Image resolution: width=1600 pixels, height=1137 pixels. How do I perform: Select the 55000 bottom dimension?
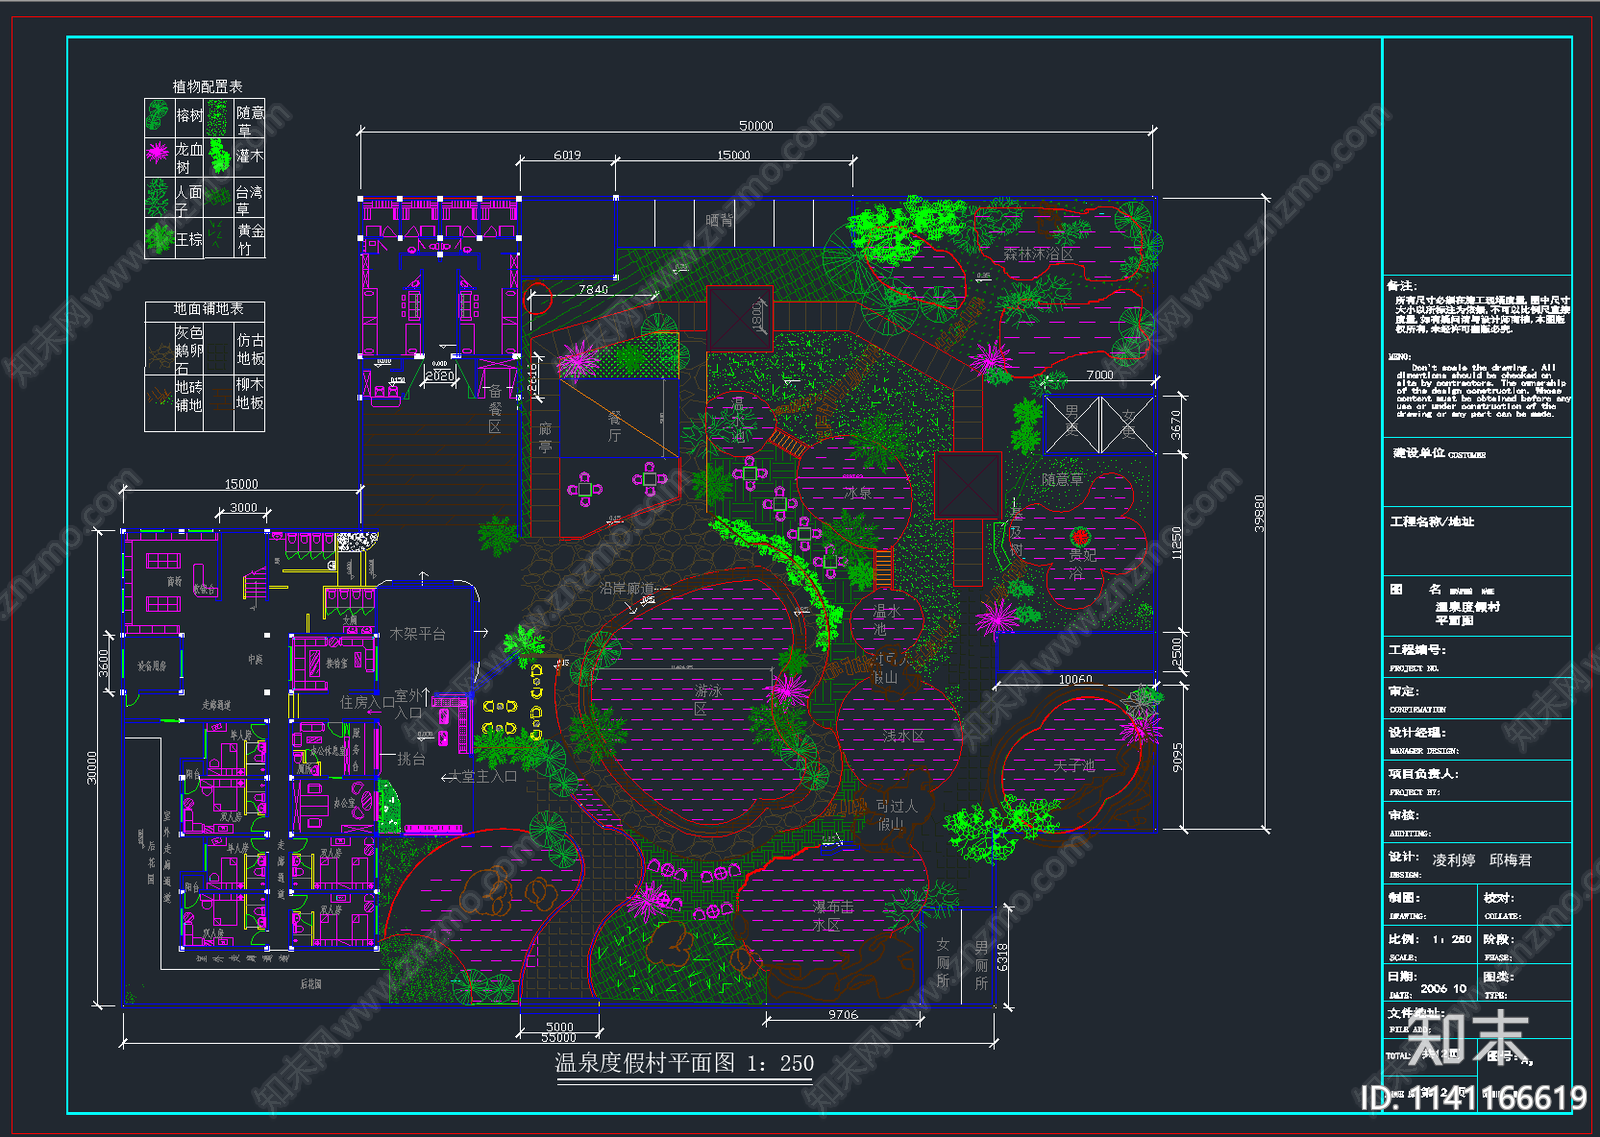[x=559, y=1038]
